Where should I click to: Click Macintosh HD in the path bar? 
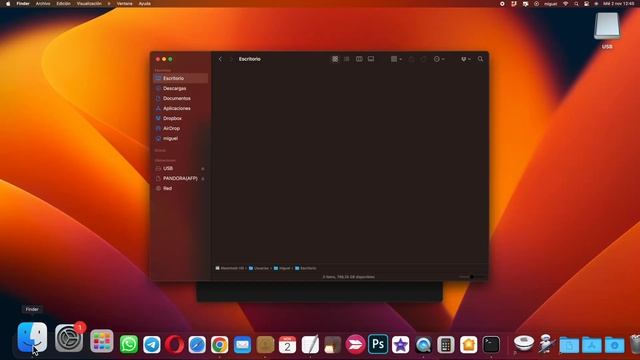[x=229, y=268]
